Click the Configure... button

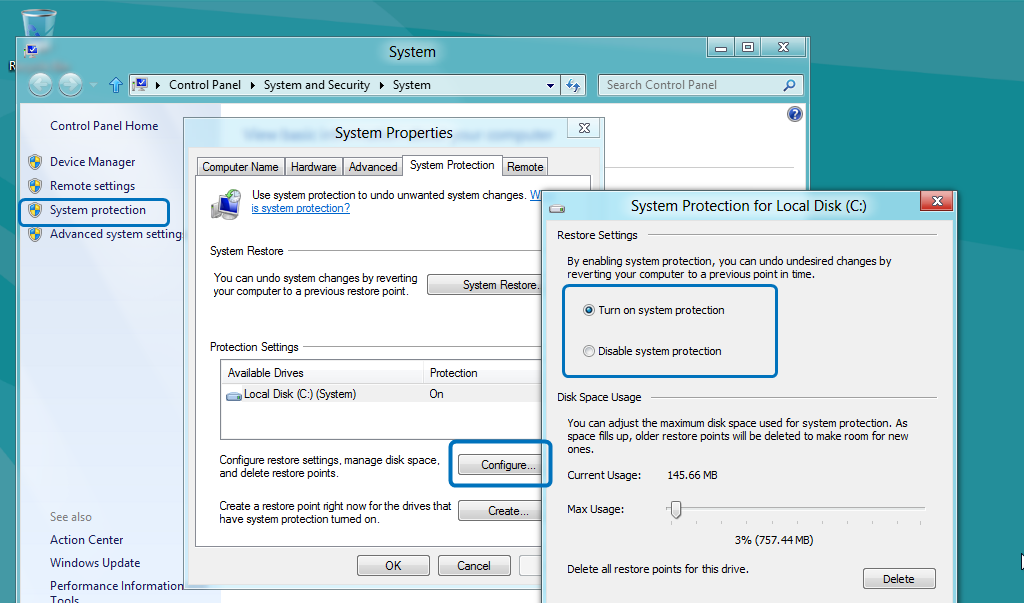point(501,464)
